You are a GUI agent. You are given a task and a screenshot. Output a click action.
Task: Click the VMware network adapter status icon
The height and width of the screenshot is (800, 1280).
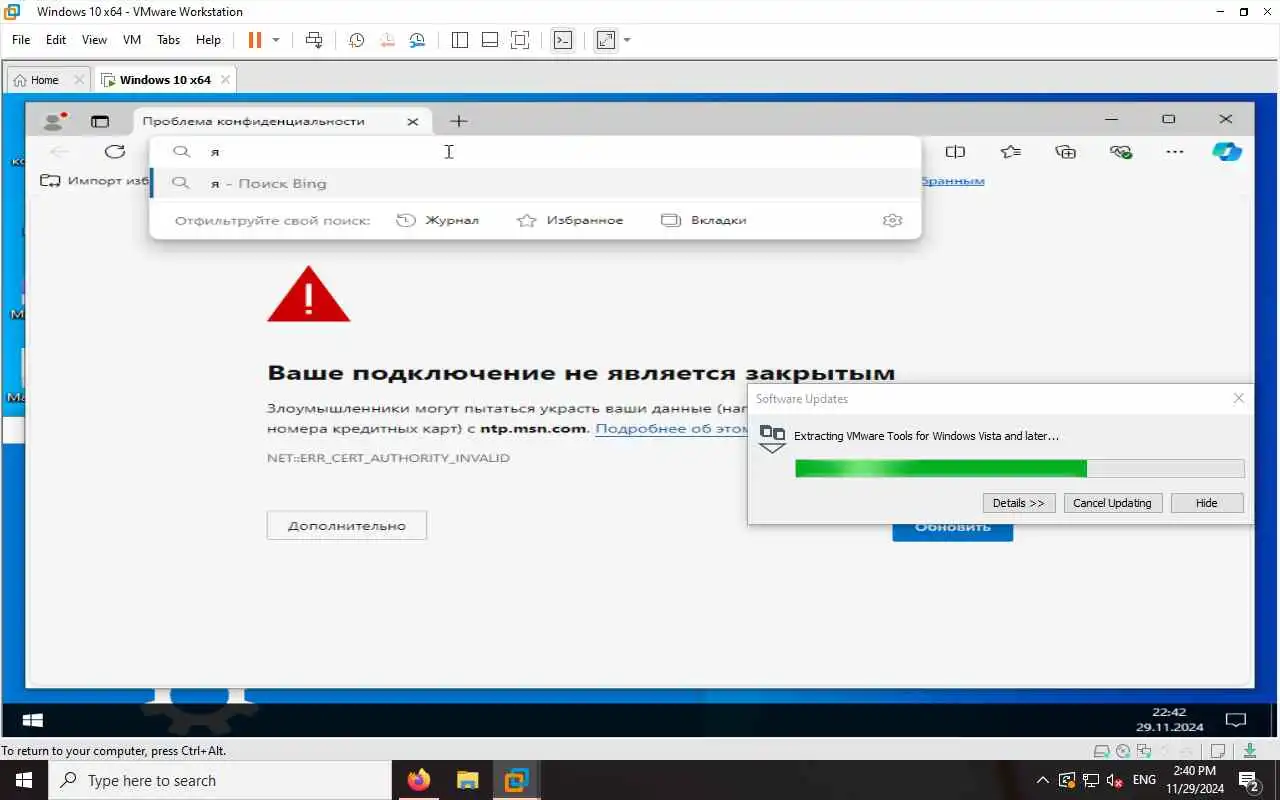click(1144, 752)
